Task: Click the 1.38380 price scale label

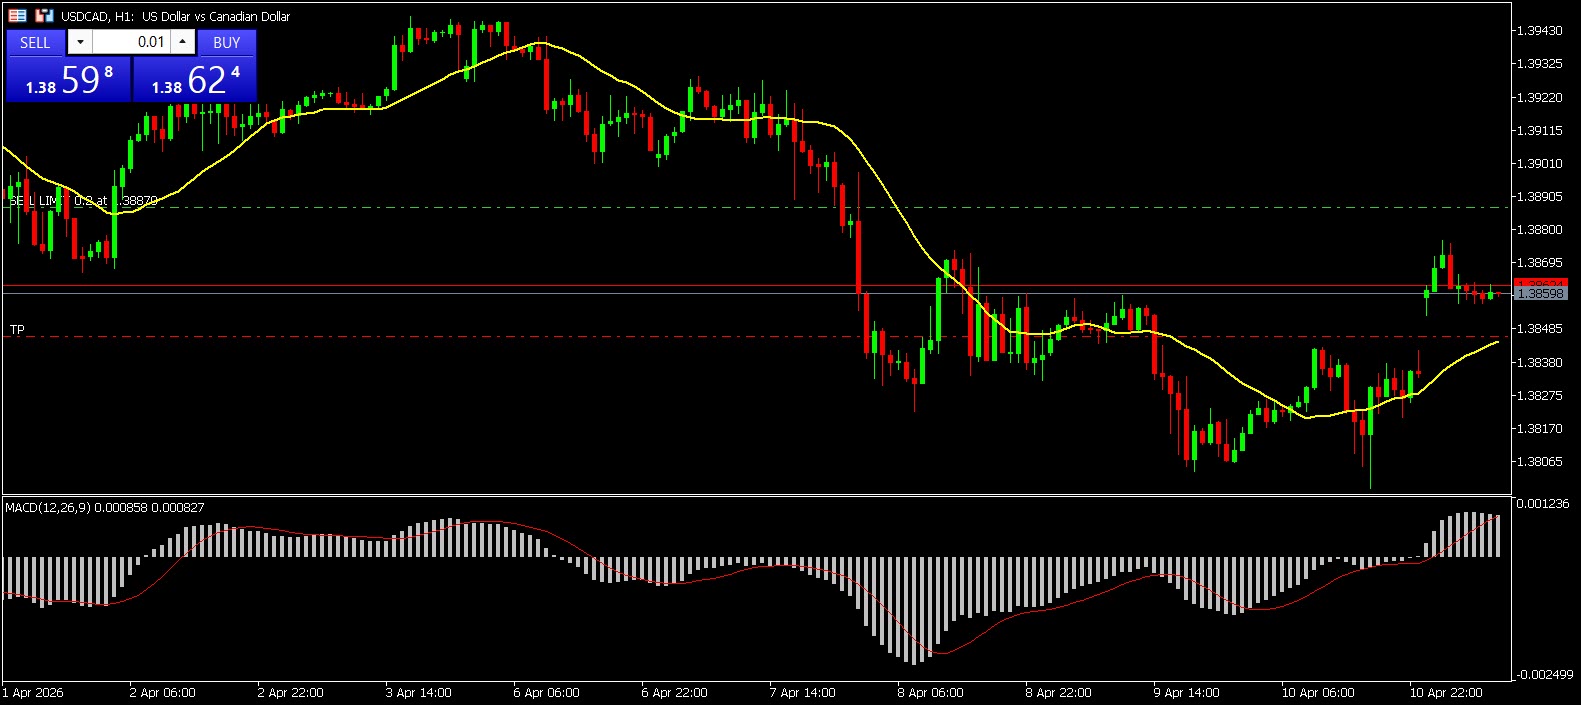Action: point(1539,363)
